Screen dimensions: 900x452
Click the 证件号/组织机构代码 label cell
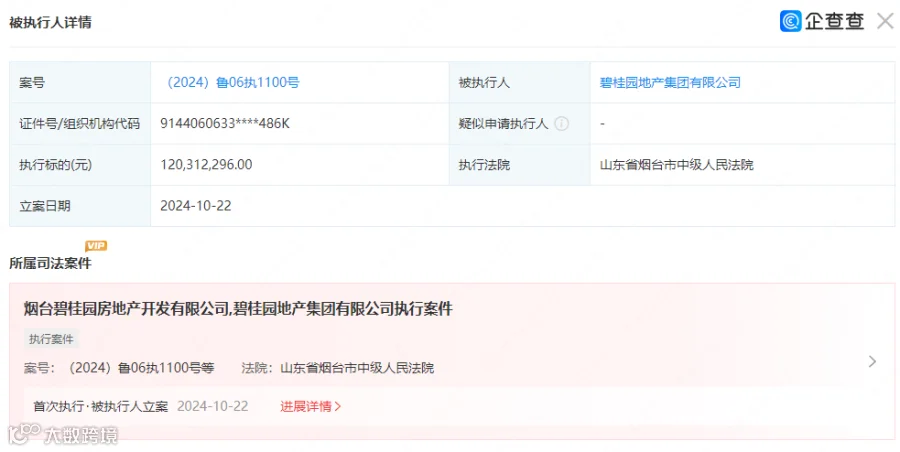coord(80,123)
